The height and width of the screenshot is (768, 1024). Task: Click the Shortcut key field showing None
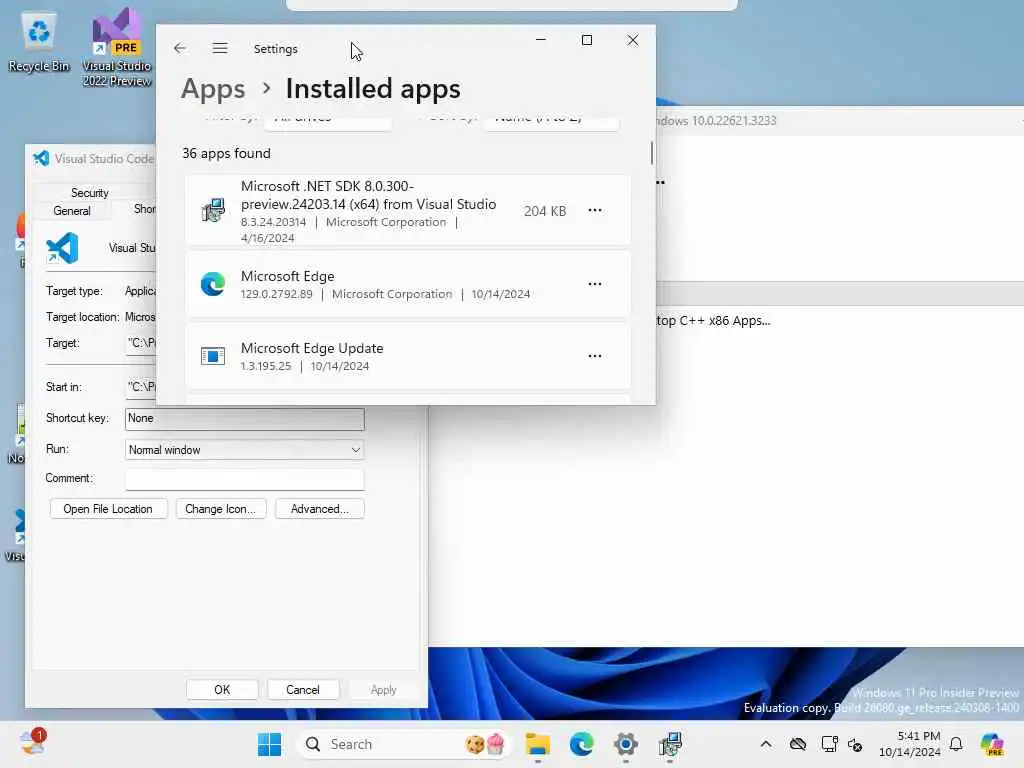click(x=244, y=419)
